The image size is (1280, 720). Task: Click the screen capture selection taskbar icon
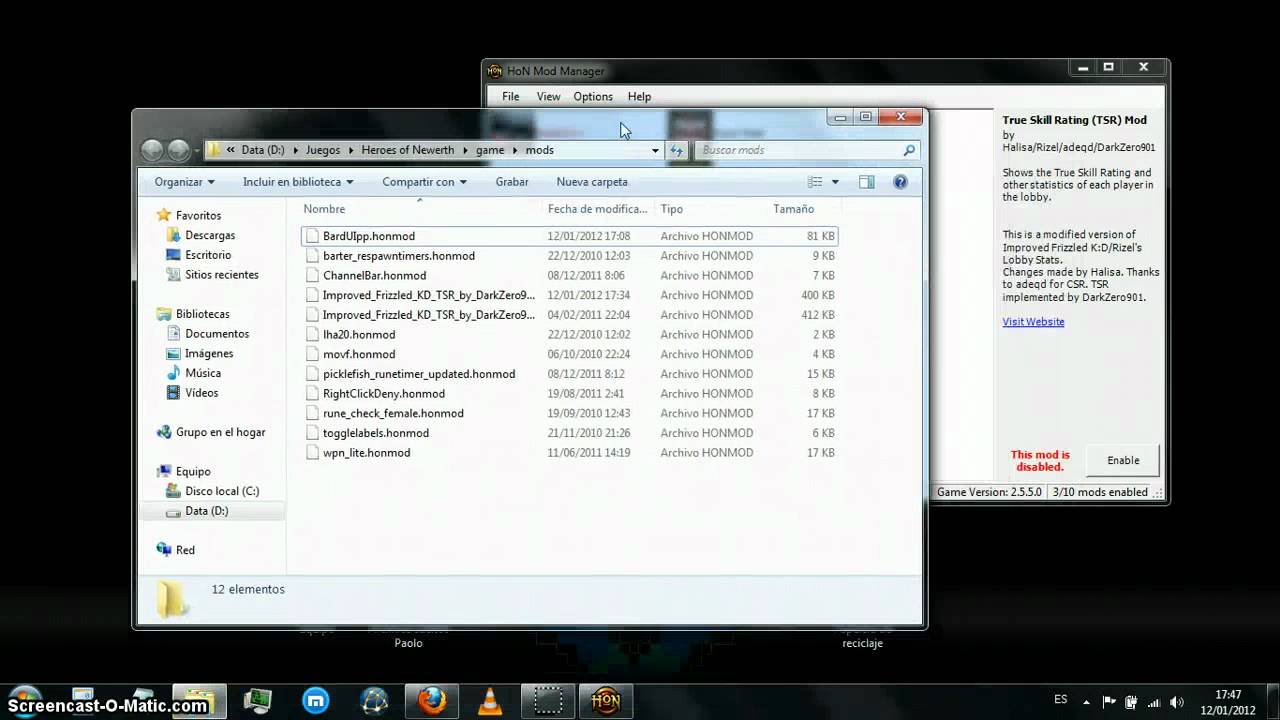(548, 701)
